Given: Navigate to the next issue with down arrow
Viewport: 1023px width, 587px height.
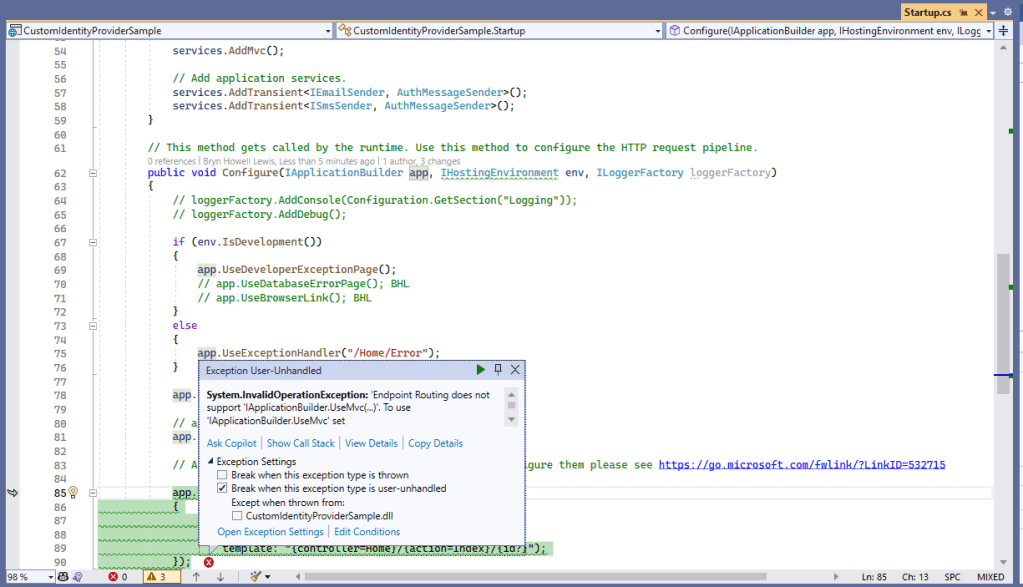Looking at the screenshot, I should click(220, 577).
